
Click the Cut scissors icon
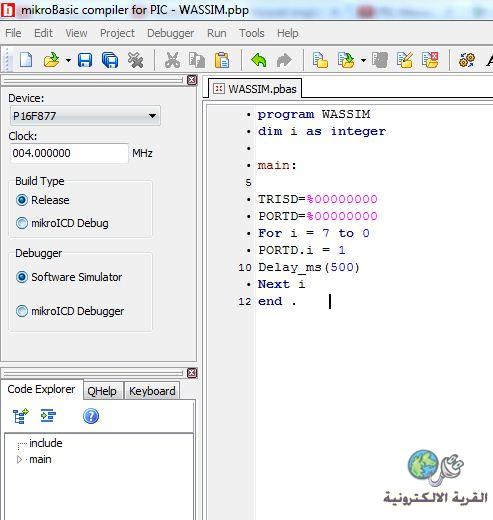[172, 61]
